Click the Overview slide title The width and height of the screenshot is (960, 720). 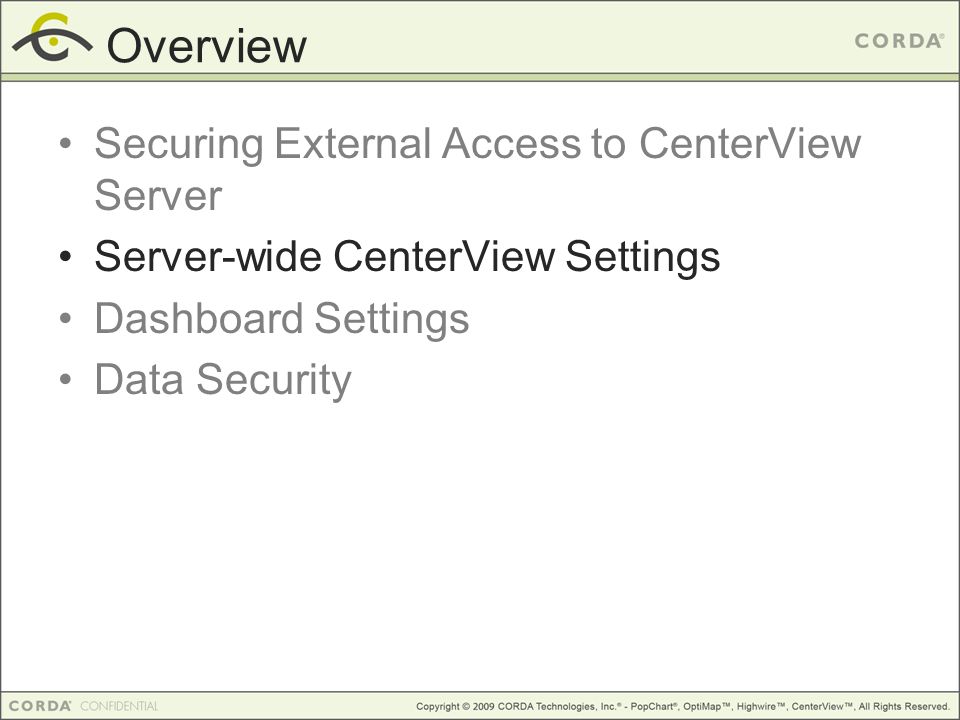(207, 46)
